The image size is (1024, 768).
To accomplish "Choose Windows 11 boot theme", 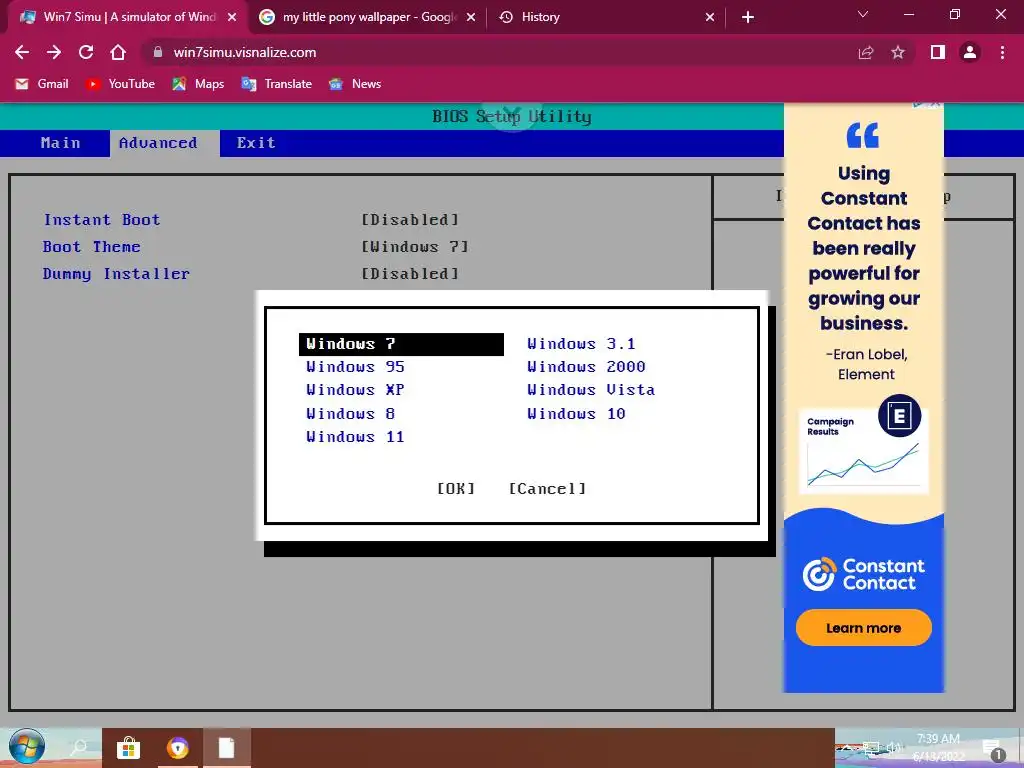I will tap(355, 437).
